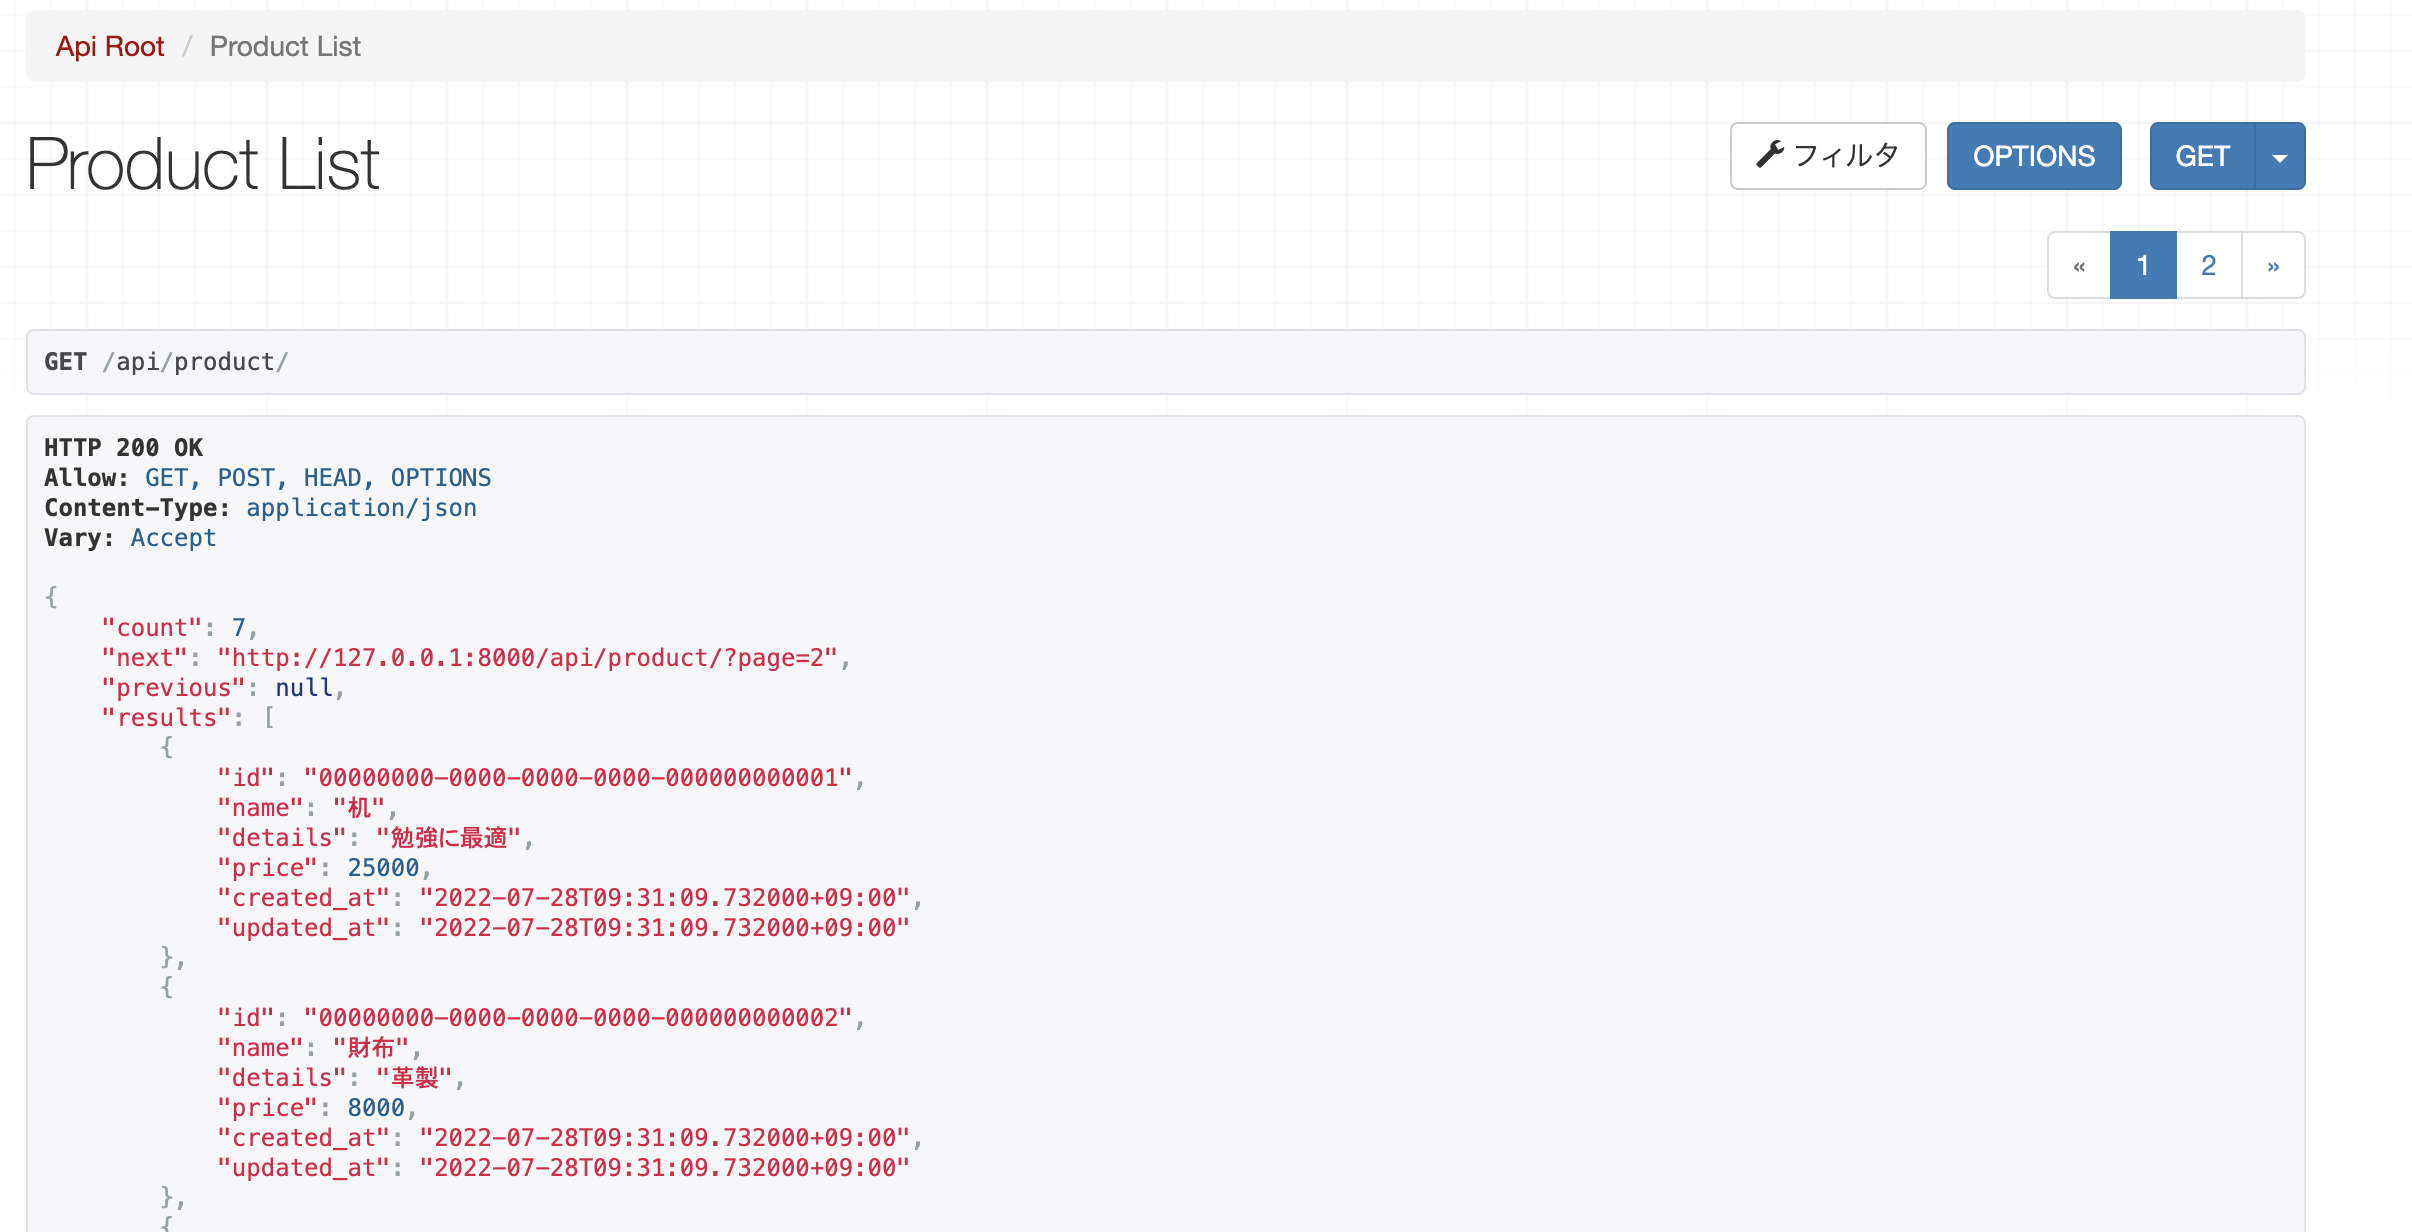Go to previous page with « arrow

2079,266
